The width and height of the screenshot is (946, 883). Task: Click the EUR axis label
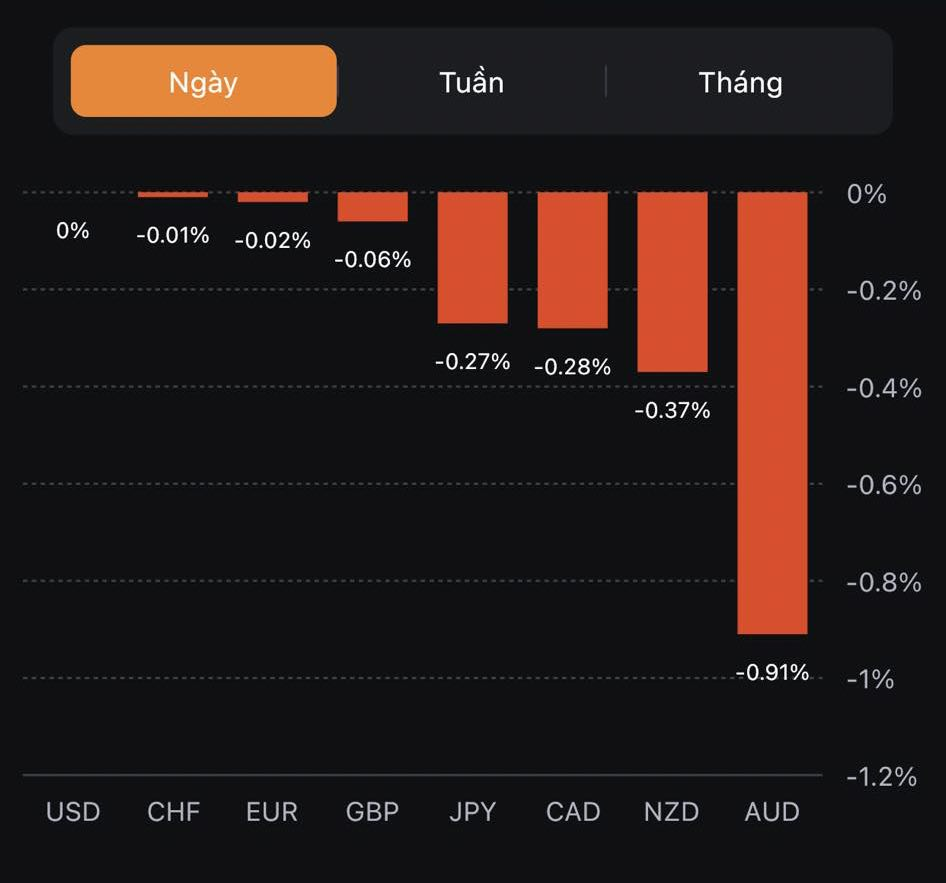point(272,811)
